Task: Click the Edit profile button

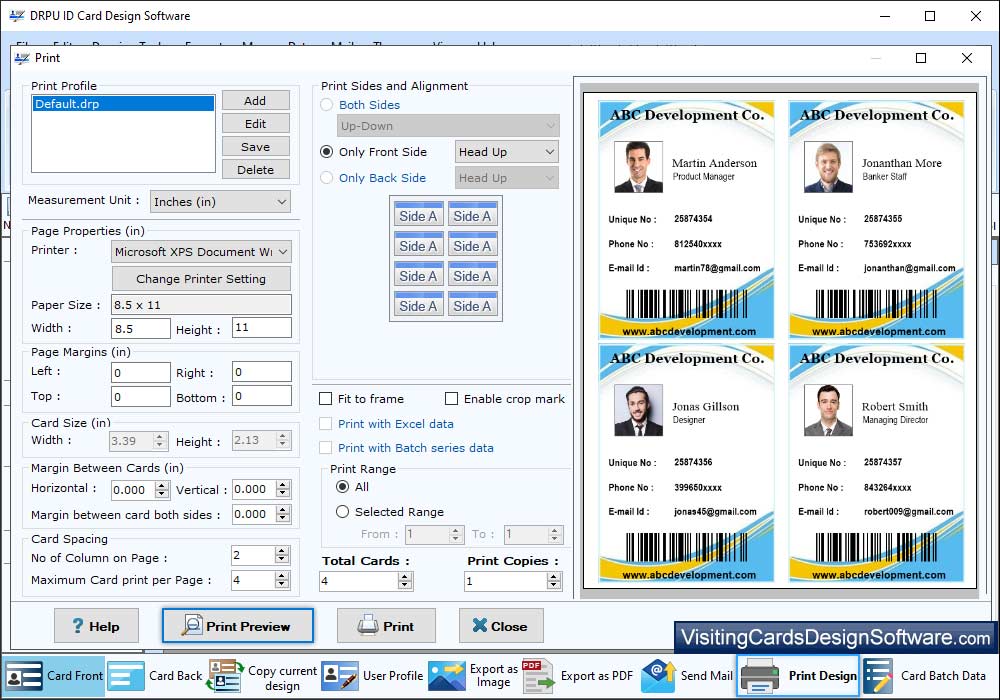Action: [255, 124]
